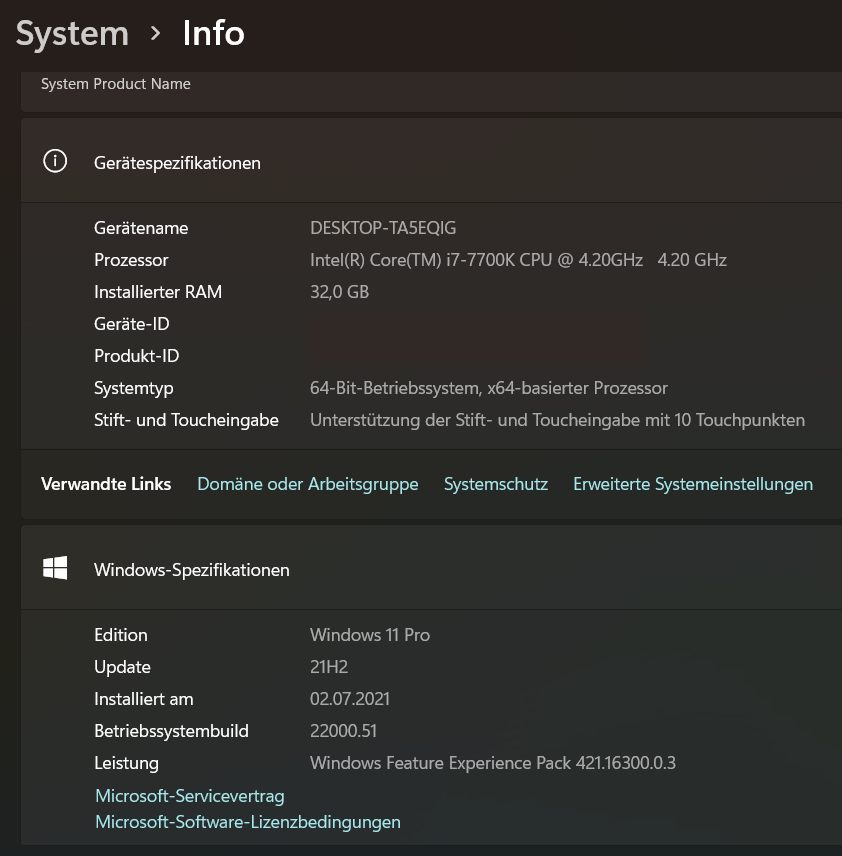This screenshot has height=856, width=842.
Task: Click the Windows Feature Experience Pack value
Action: click(x=493, y=763)
